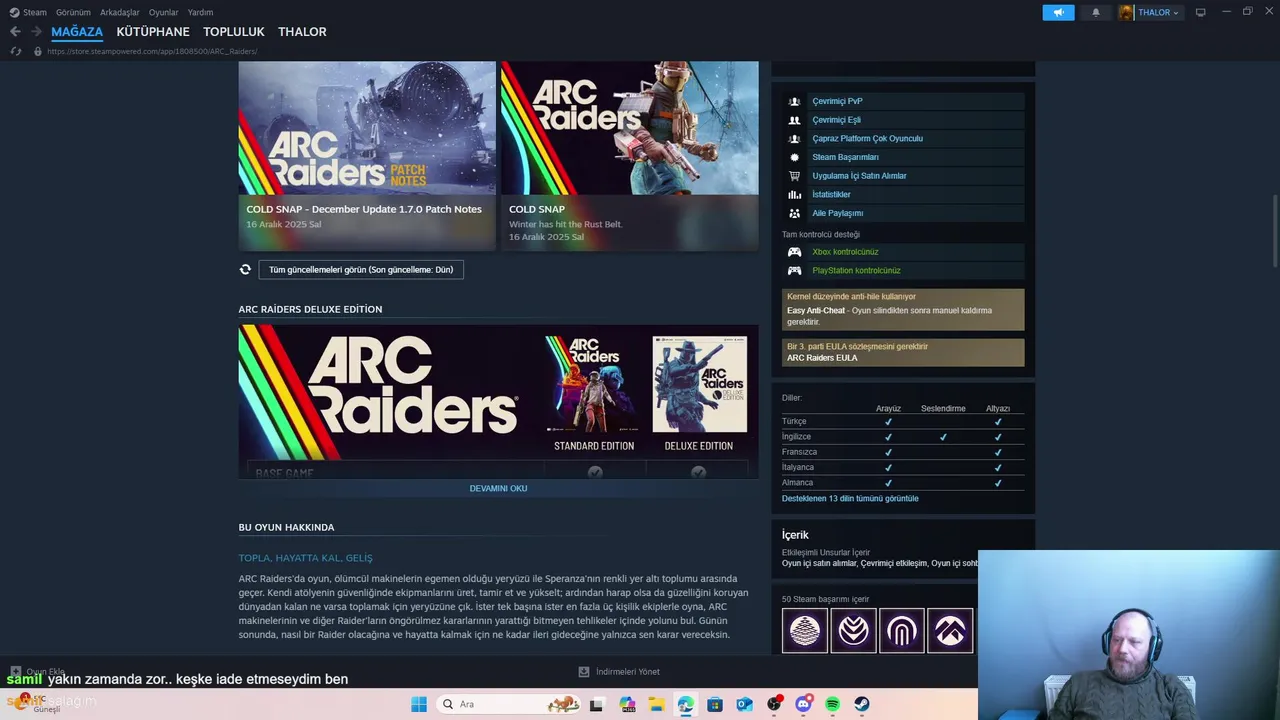This screenshot has height=720, width=1280.
Task: Open the ARC Raiders EULA link
Action: pos(822,358)
